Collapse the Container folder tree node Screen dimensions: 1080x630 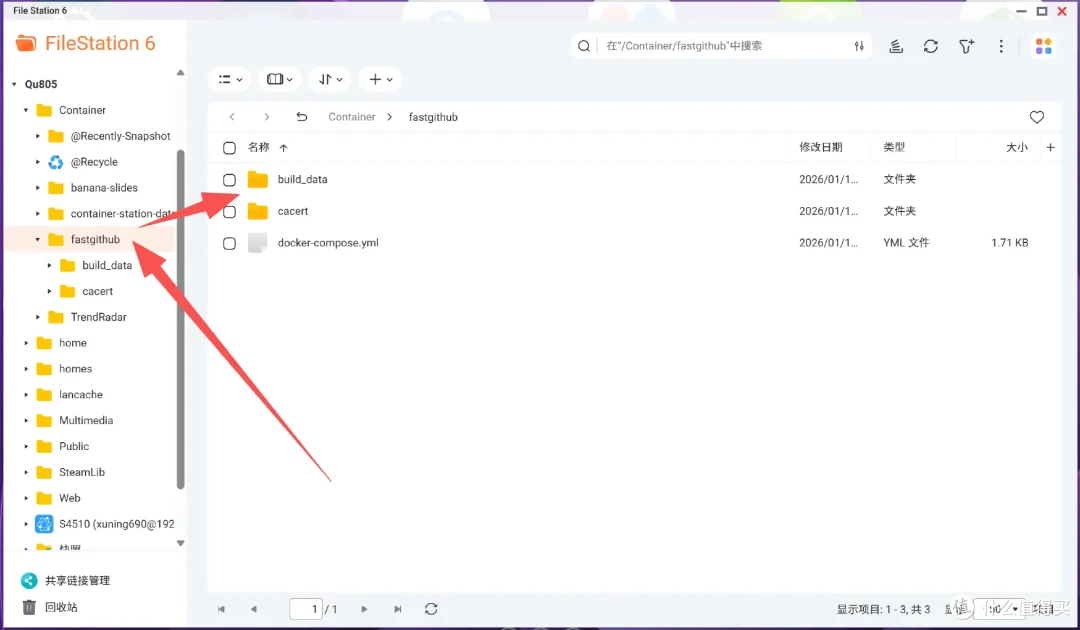coord(25,110)
